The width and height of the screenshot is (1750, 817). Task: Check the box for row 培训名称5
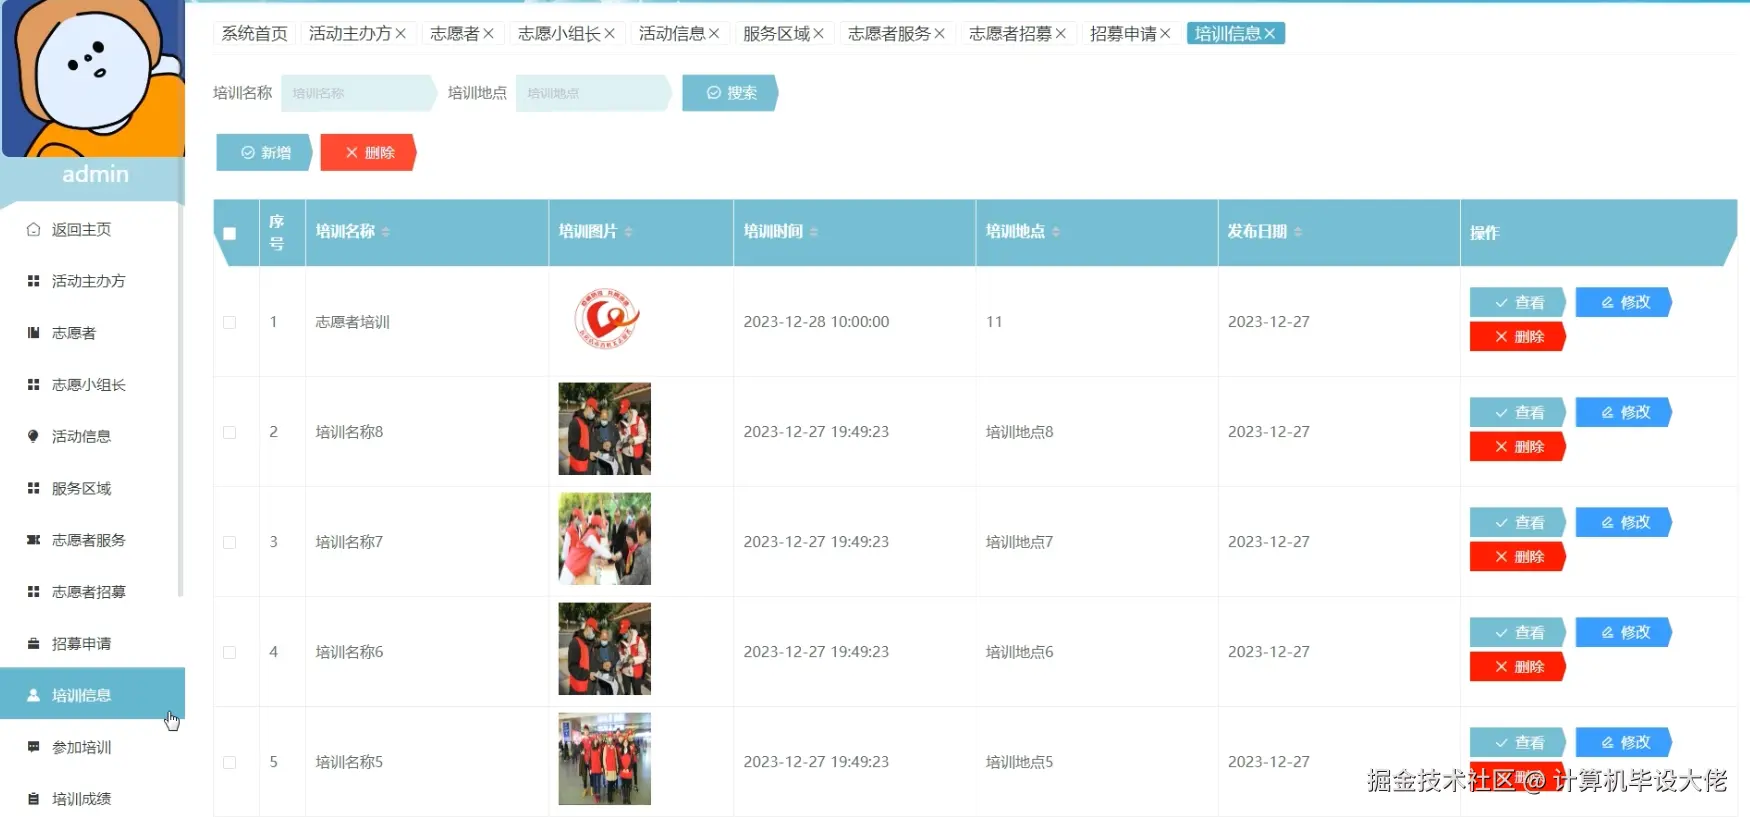pos(230,762)
